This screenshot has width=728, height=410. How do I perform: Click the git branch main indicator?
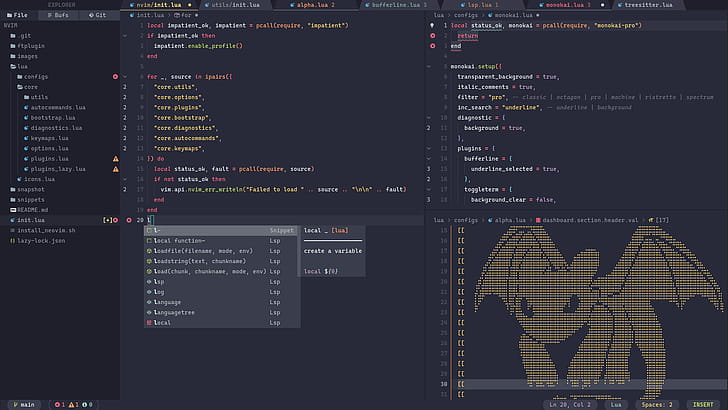pos(22,404)
